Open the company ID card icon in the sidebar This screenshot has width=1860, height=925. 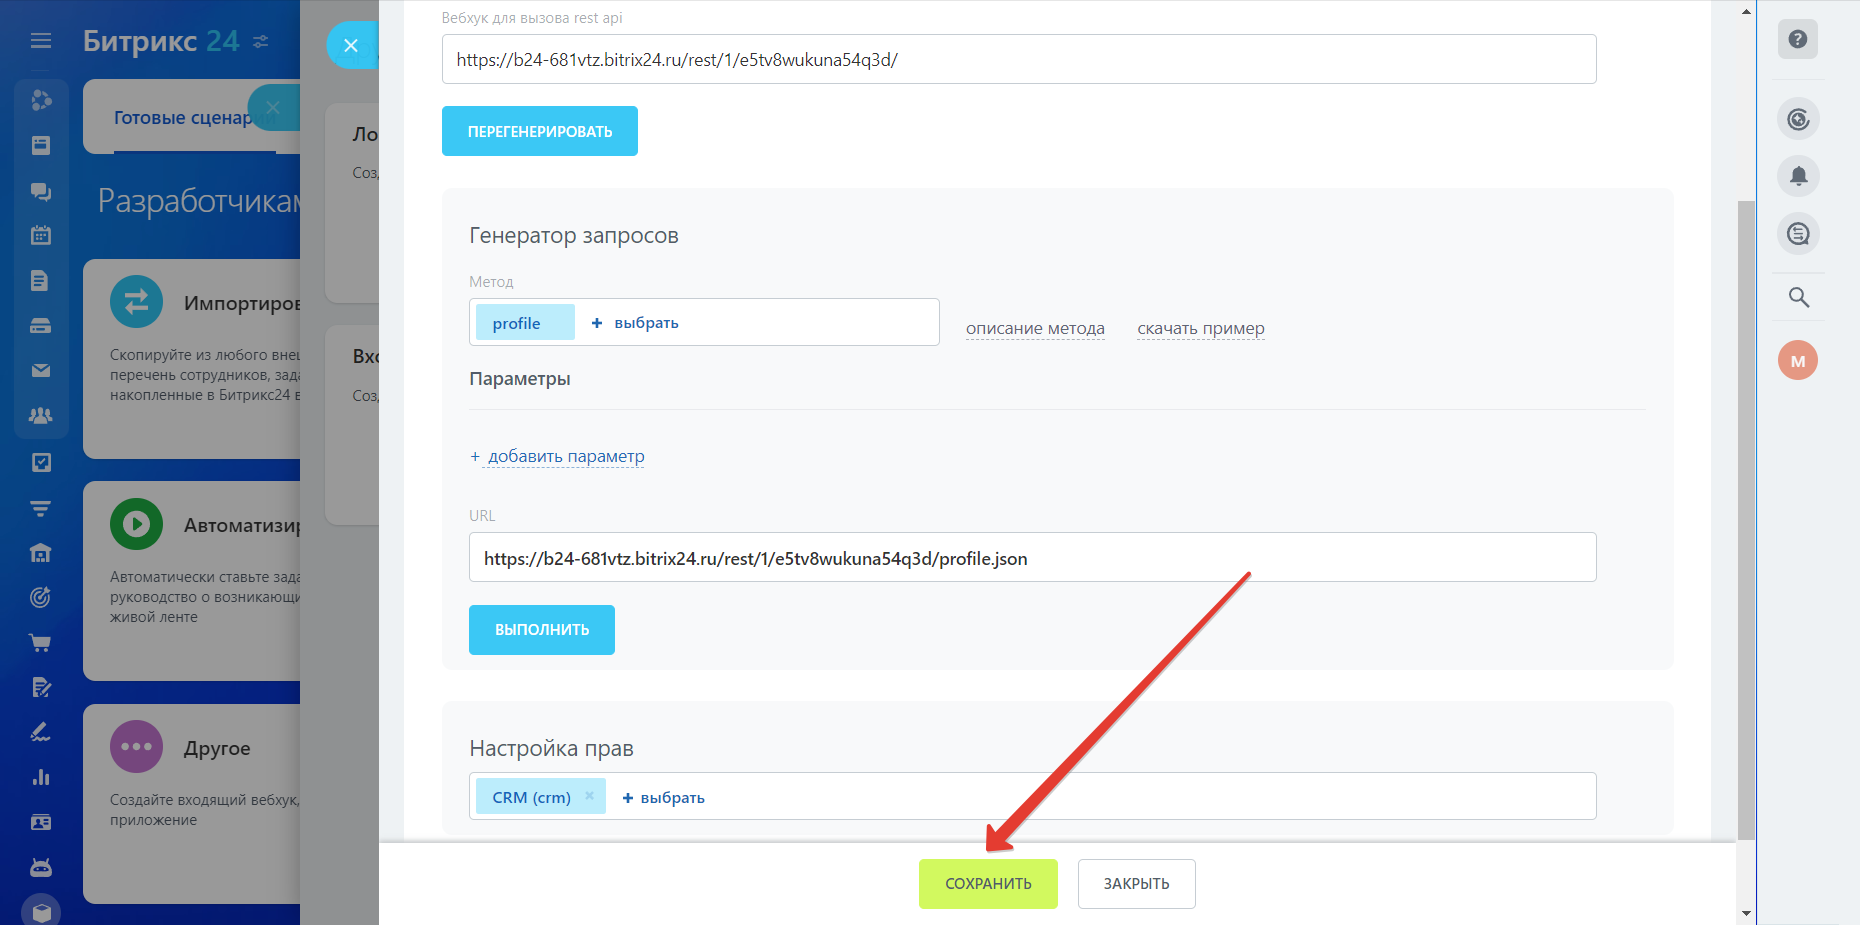click(41, 822)
